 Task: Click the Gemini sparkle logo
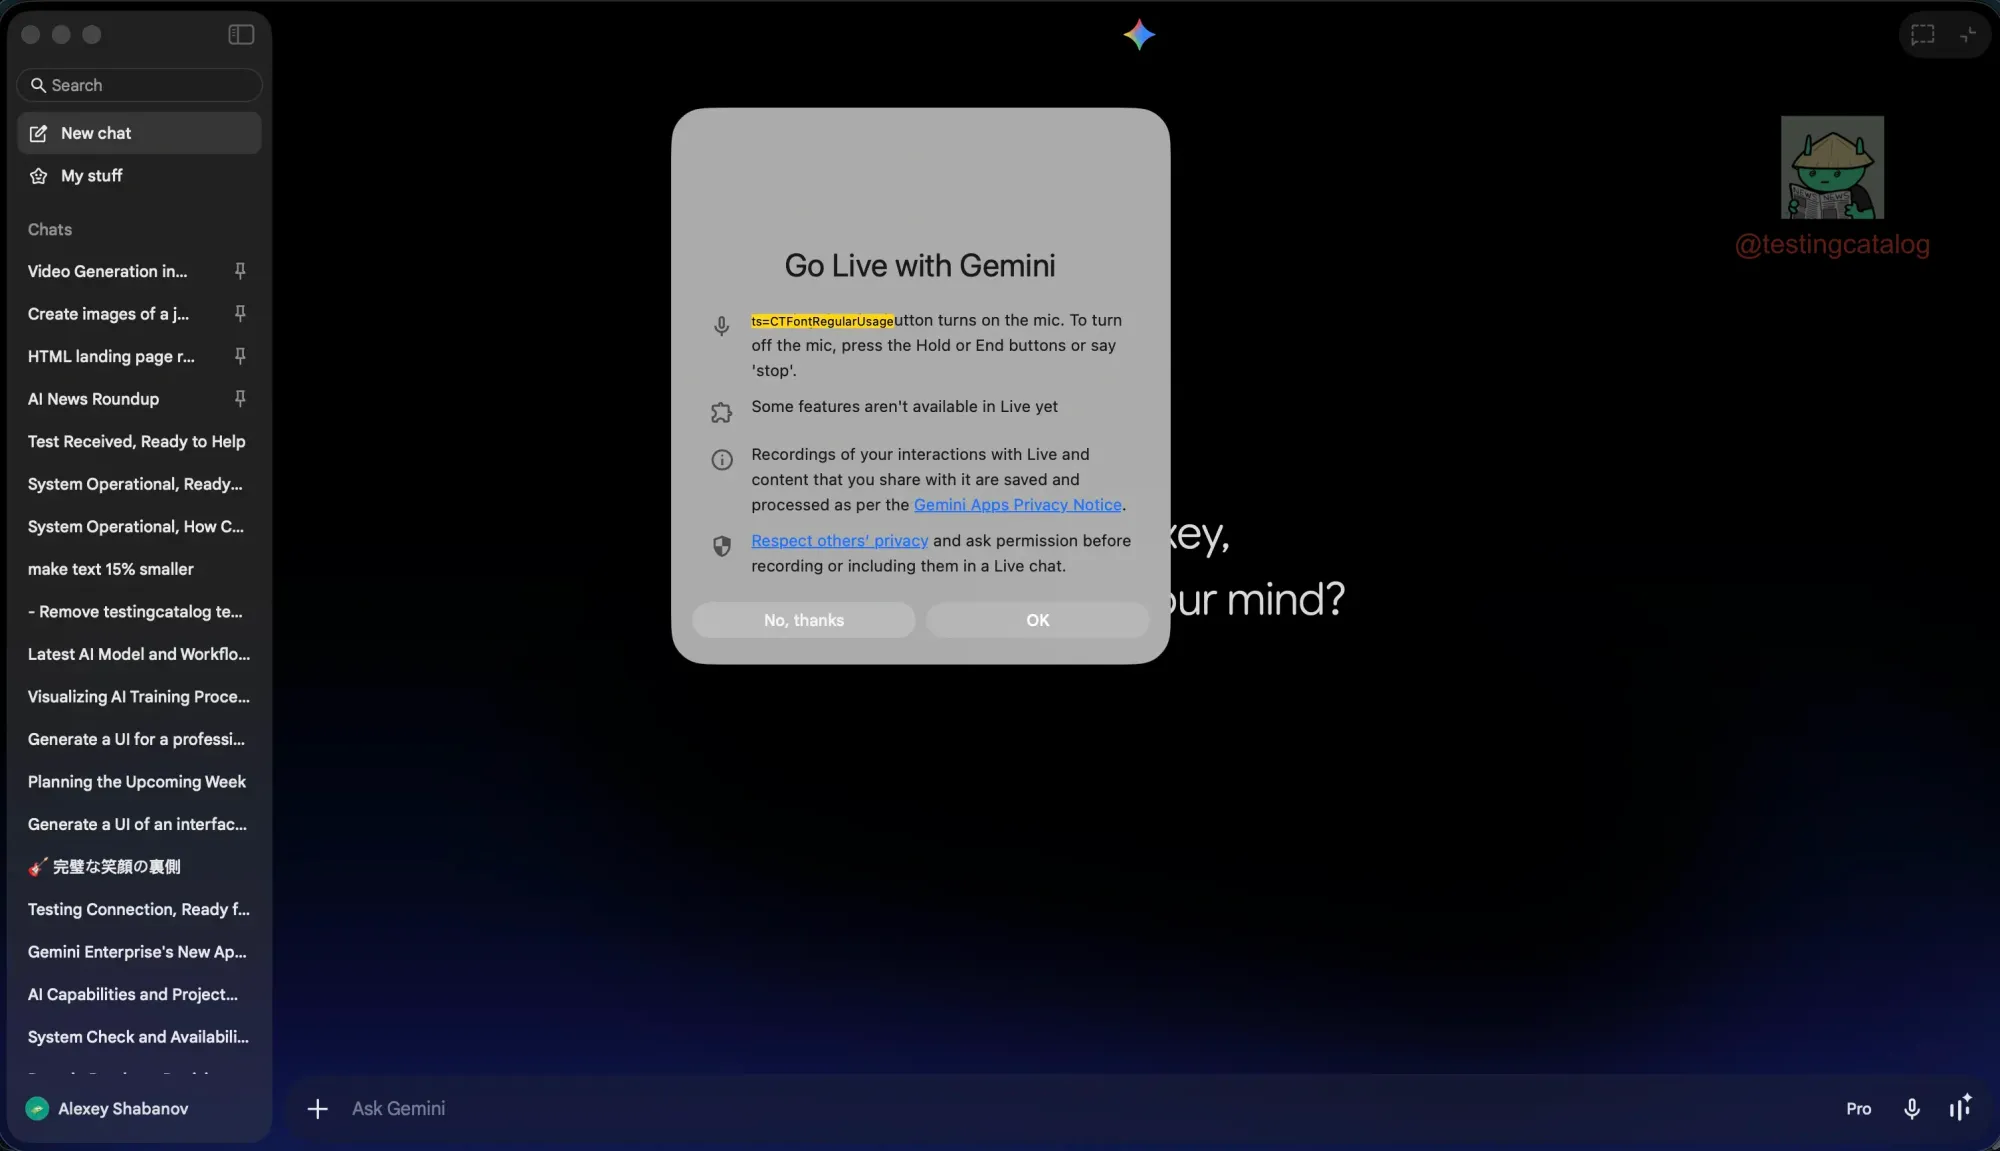(x=1139, y=35)
